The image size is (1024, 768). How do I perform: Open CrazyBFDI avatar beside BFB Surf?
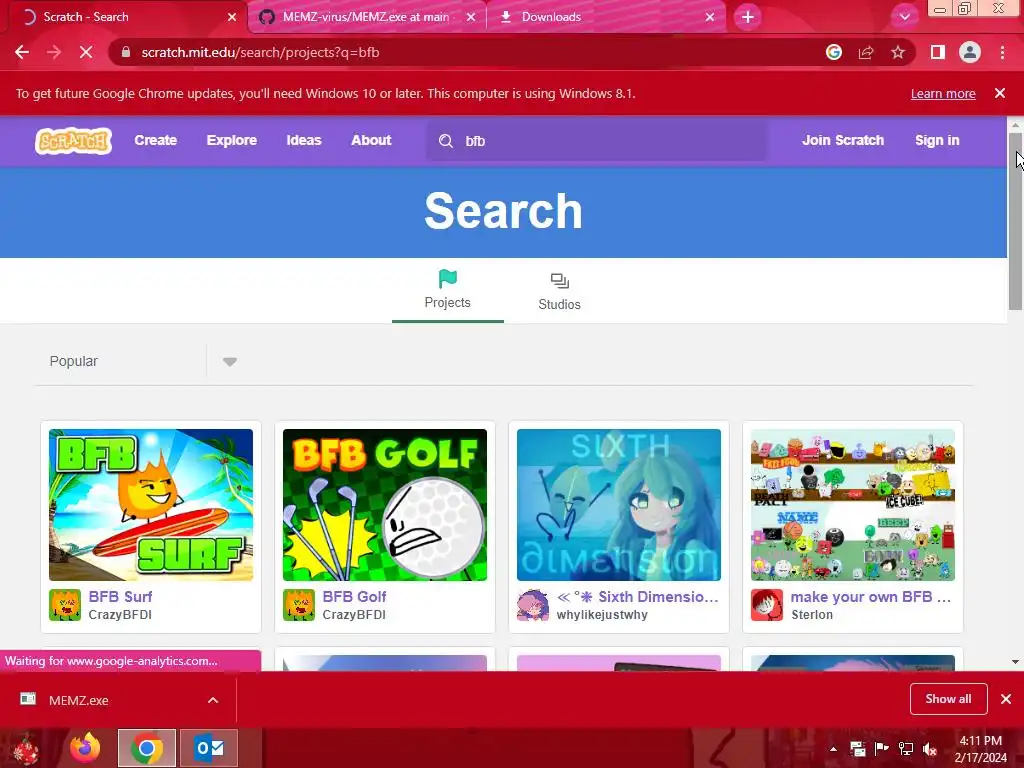(x=65, y=605)
